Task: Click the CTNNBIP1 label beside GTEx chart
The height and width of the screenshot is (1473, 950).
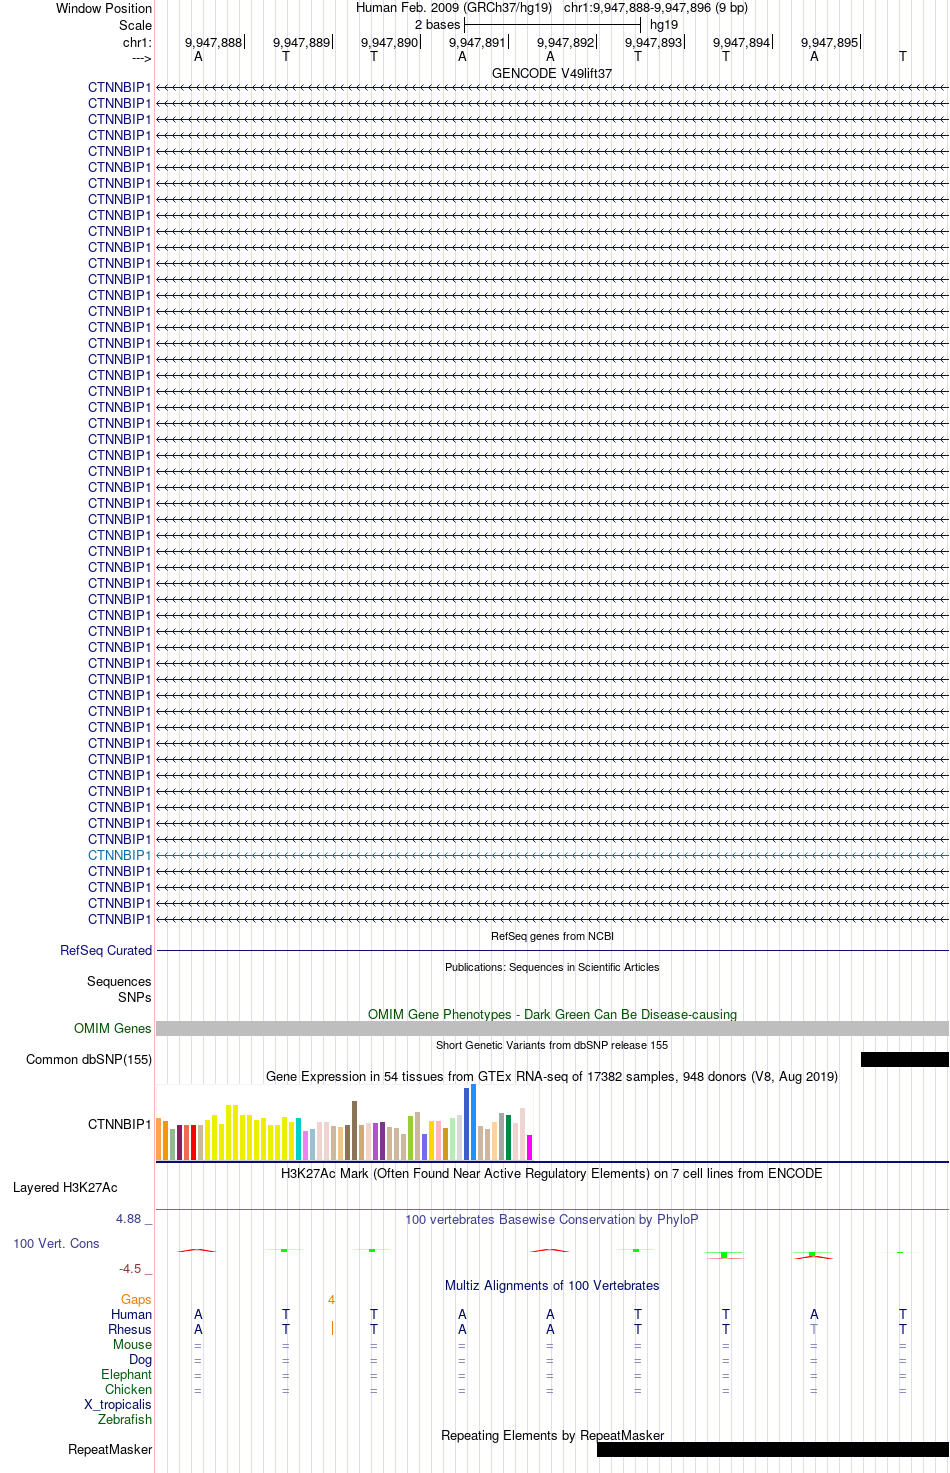Action: 120,1124
